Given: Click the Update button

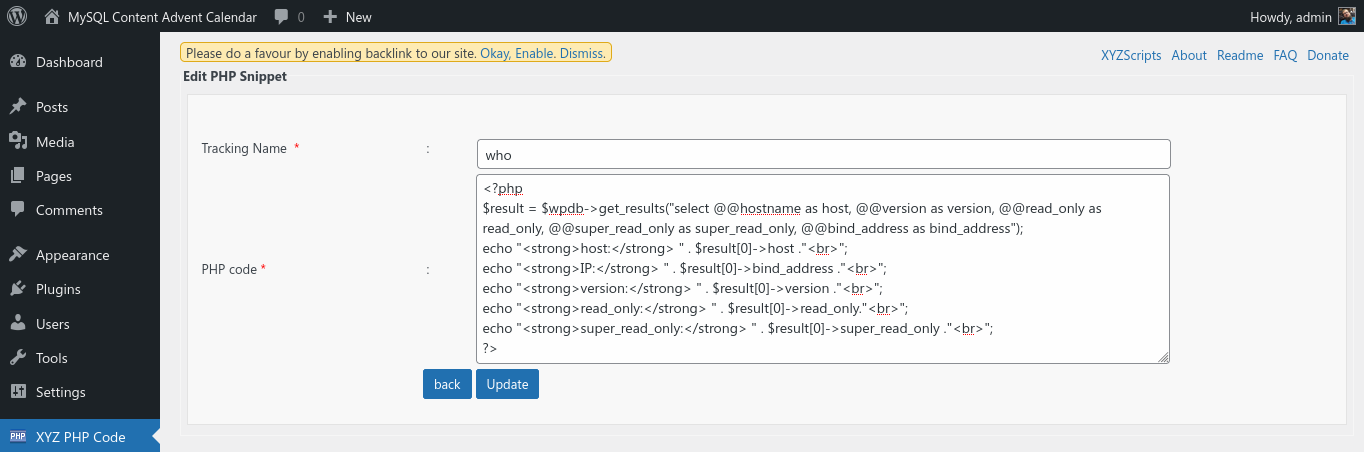Looking at the screenshot, I should [x=507, y=384].
